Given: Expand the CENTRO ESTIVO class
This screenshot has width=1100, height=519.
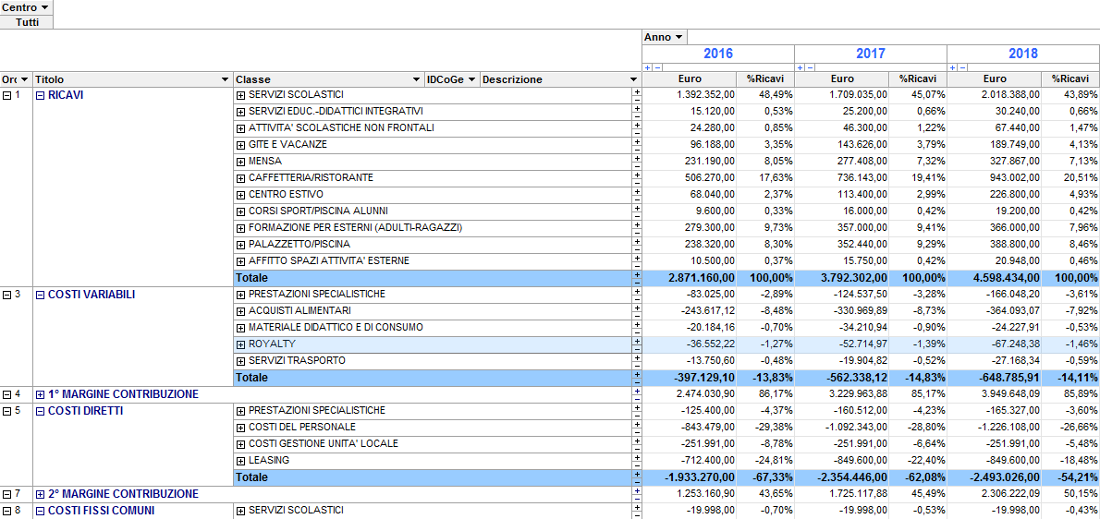Looking at the screenshot, I should [x=241, y=195].
